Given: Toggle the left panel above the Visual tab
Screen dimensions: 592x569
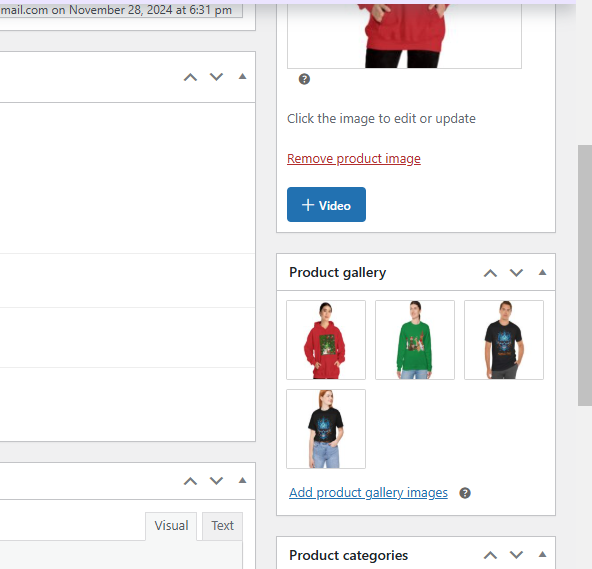Looking at the screenshot, I should click(242, 480).
